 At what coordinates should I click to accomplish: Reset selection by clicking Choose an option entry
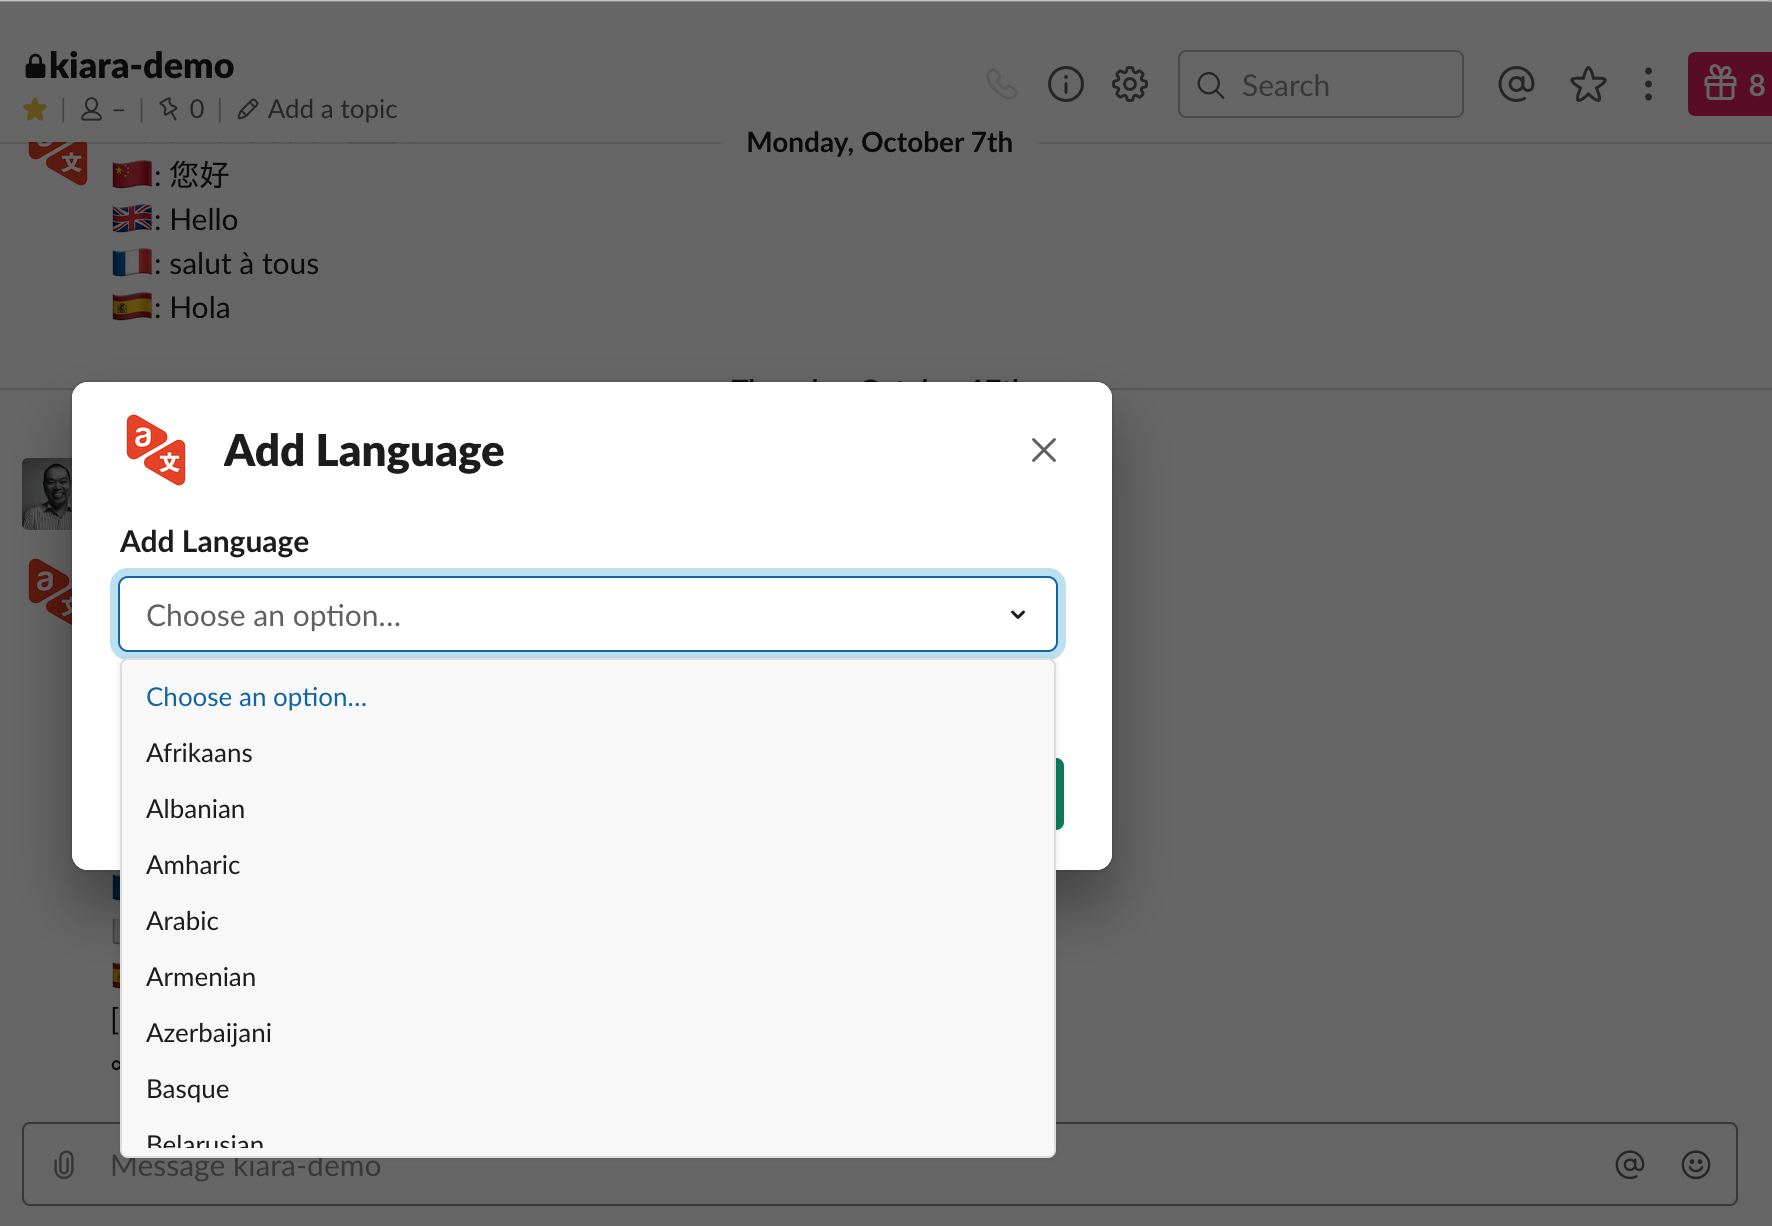[256, 696]
